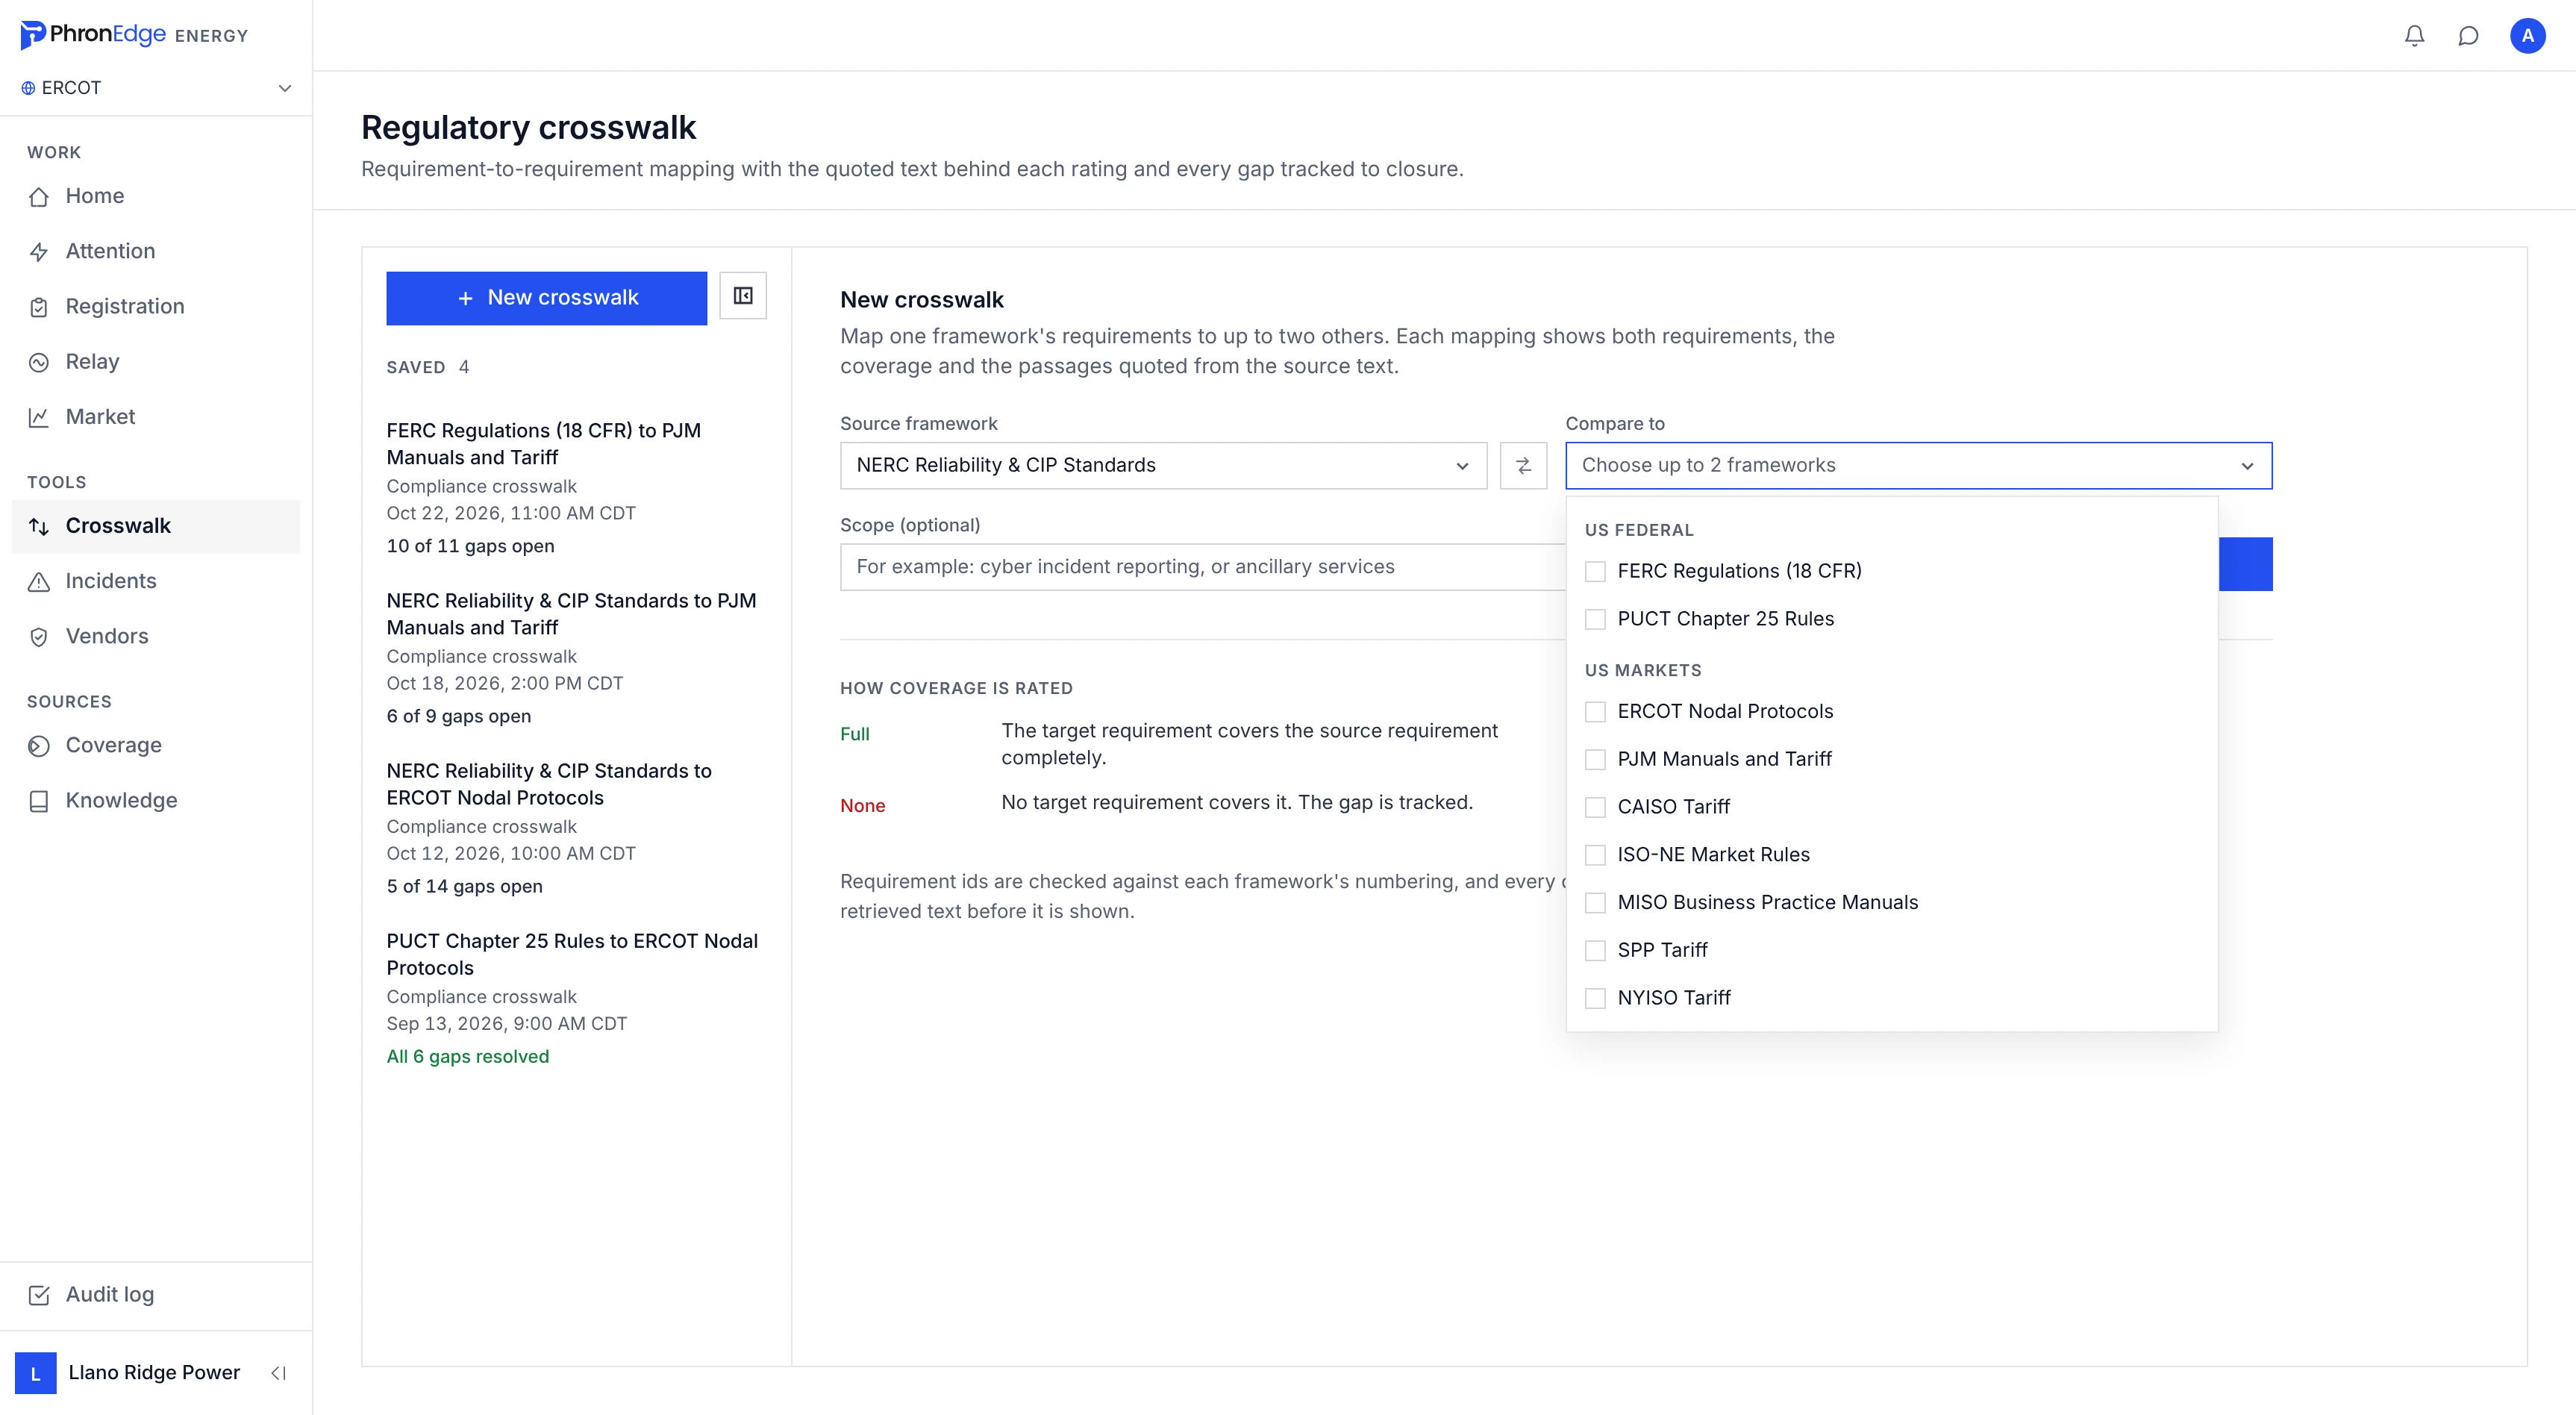
Task: Click the New crosswalk button
Action: pyautogui.click(x=546, y=298)
